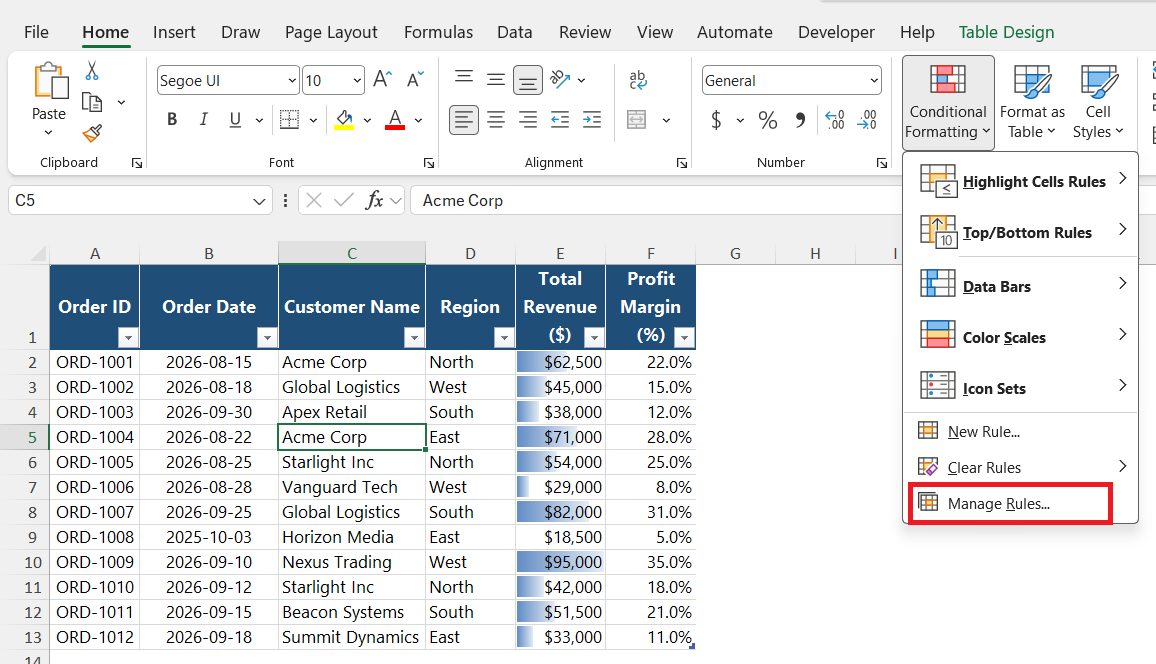Open Data Bars submenu
The width and height of the screenshot is (1156, 664).
1023,286
